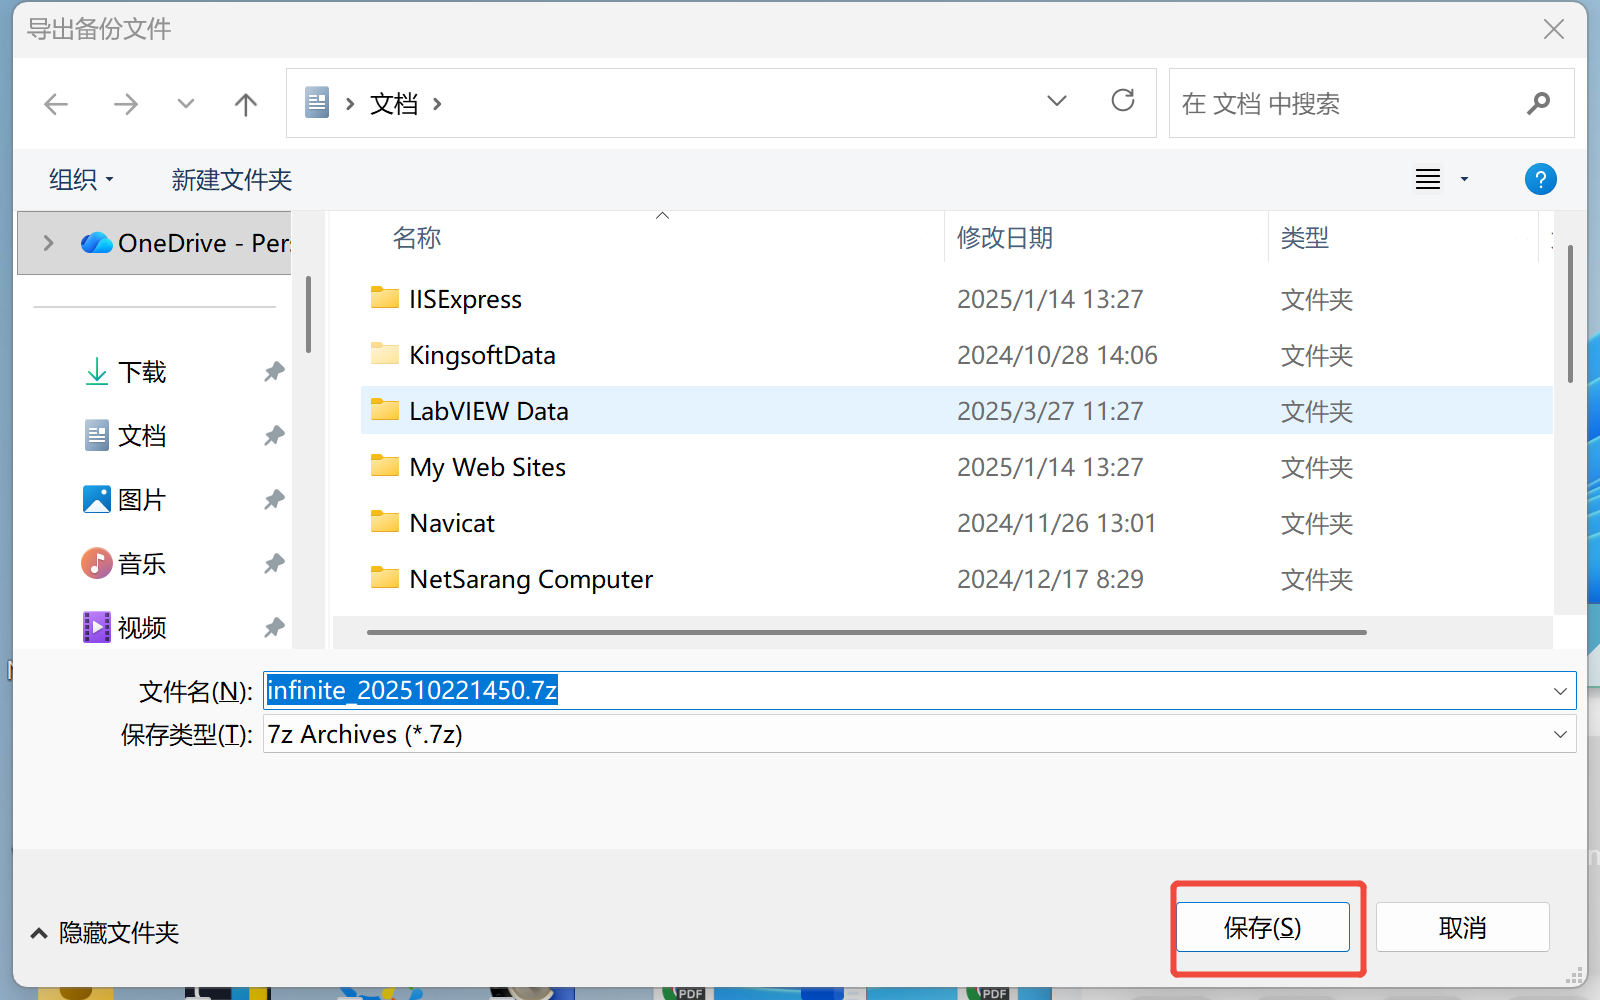Navigate up one folder level
This screenshot has height=1000, width=1600.
[245, 104]
